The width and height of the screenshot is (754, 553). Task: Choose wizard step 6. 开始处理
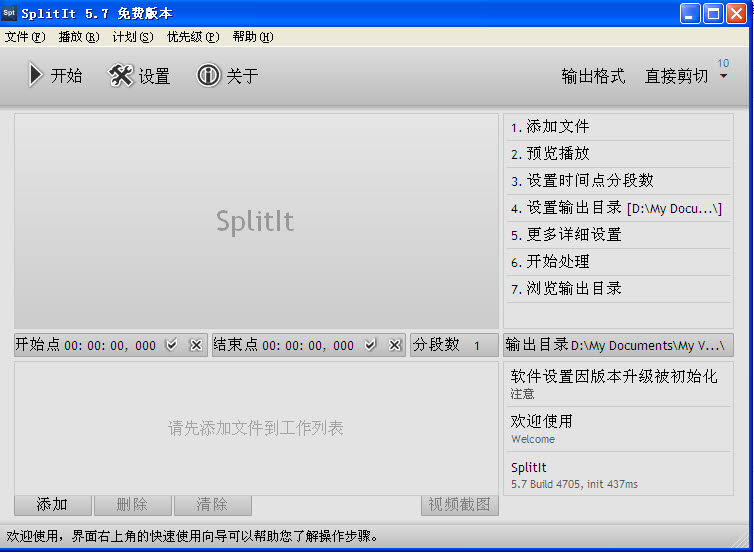(618, 262)
